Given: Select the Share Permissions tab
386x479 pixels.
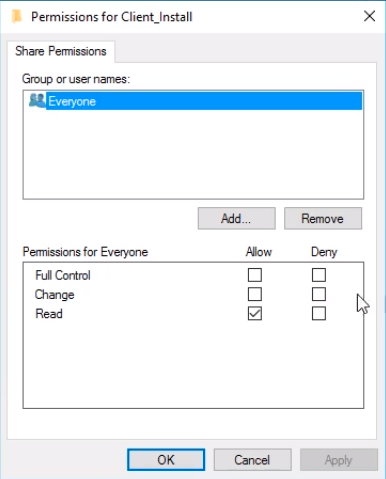Looking at the screenshot, I should 61,51.
